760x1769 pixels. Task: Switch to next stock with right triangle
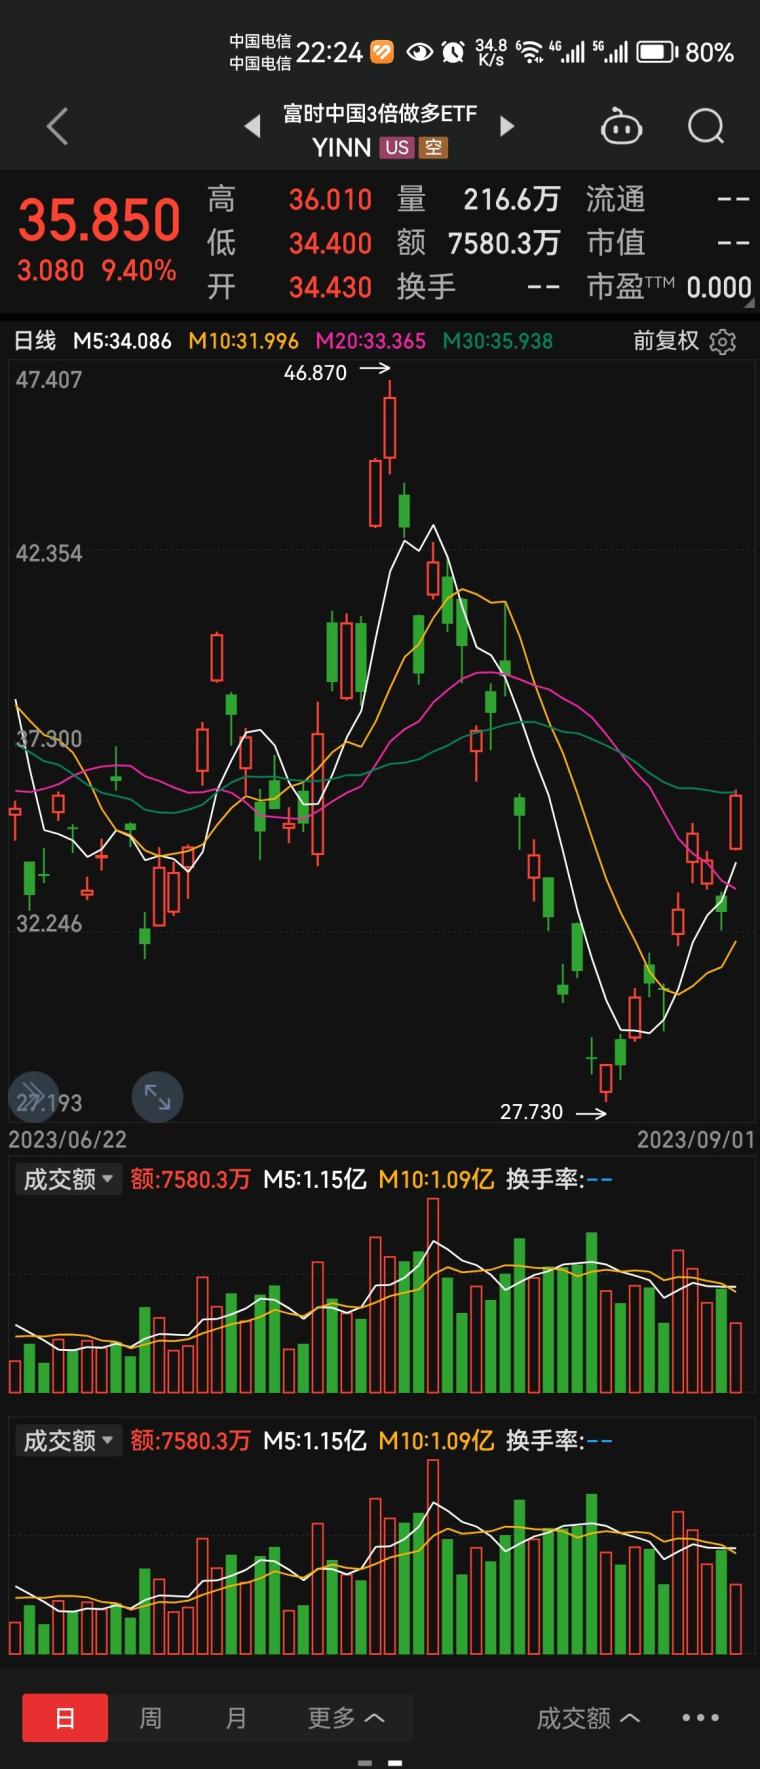[x=507, y=126]
